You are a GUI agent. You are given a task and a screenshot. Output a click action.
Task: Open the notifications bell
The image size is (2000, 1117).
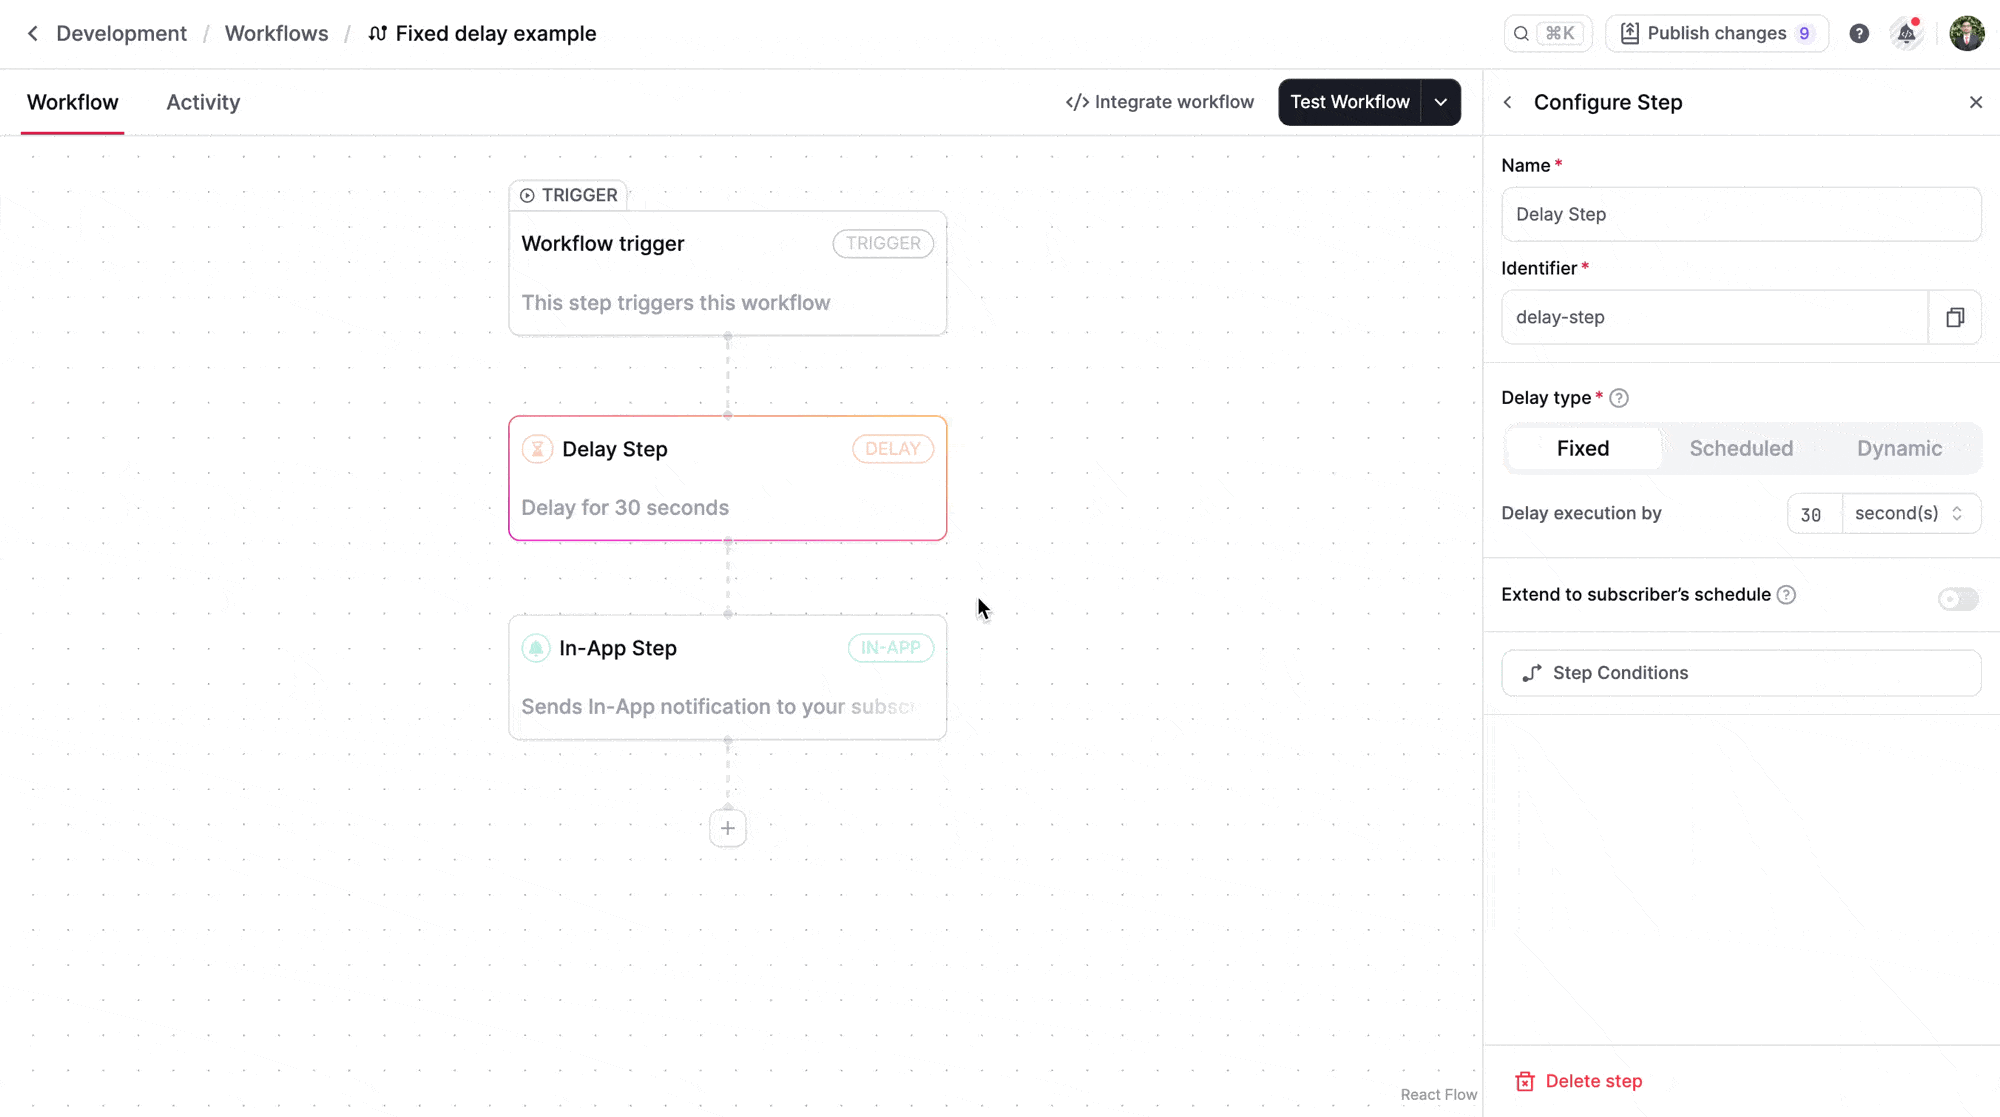1906,33
